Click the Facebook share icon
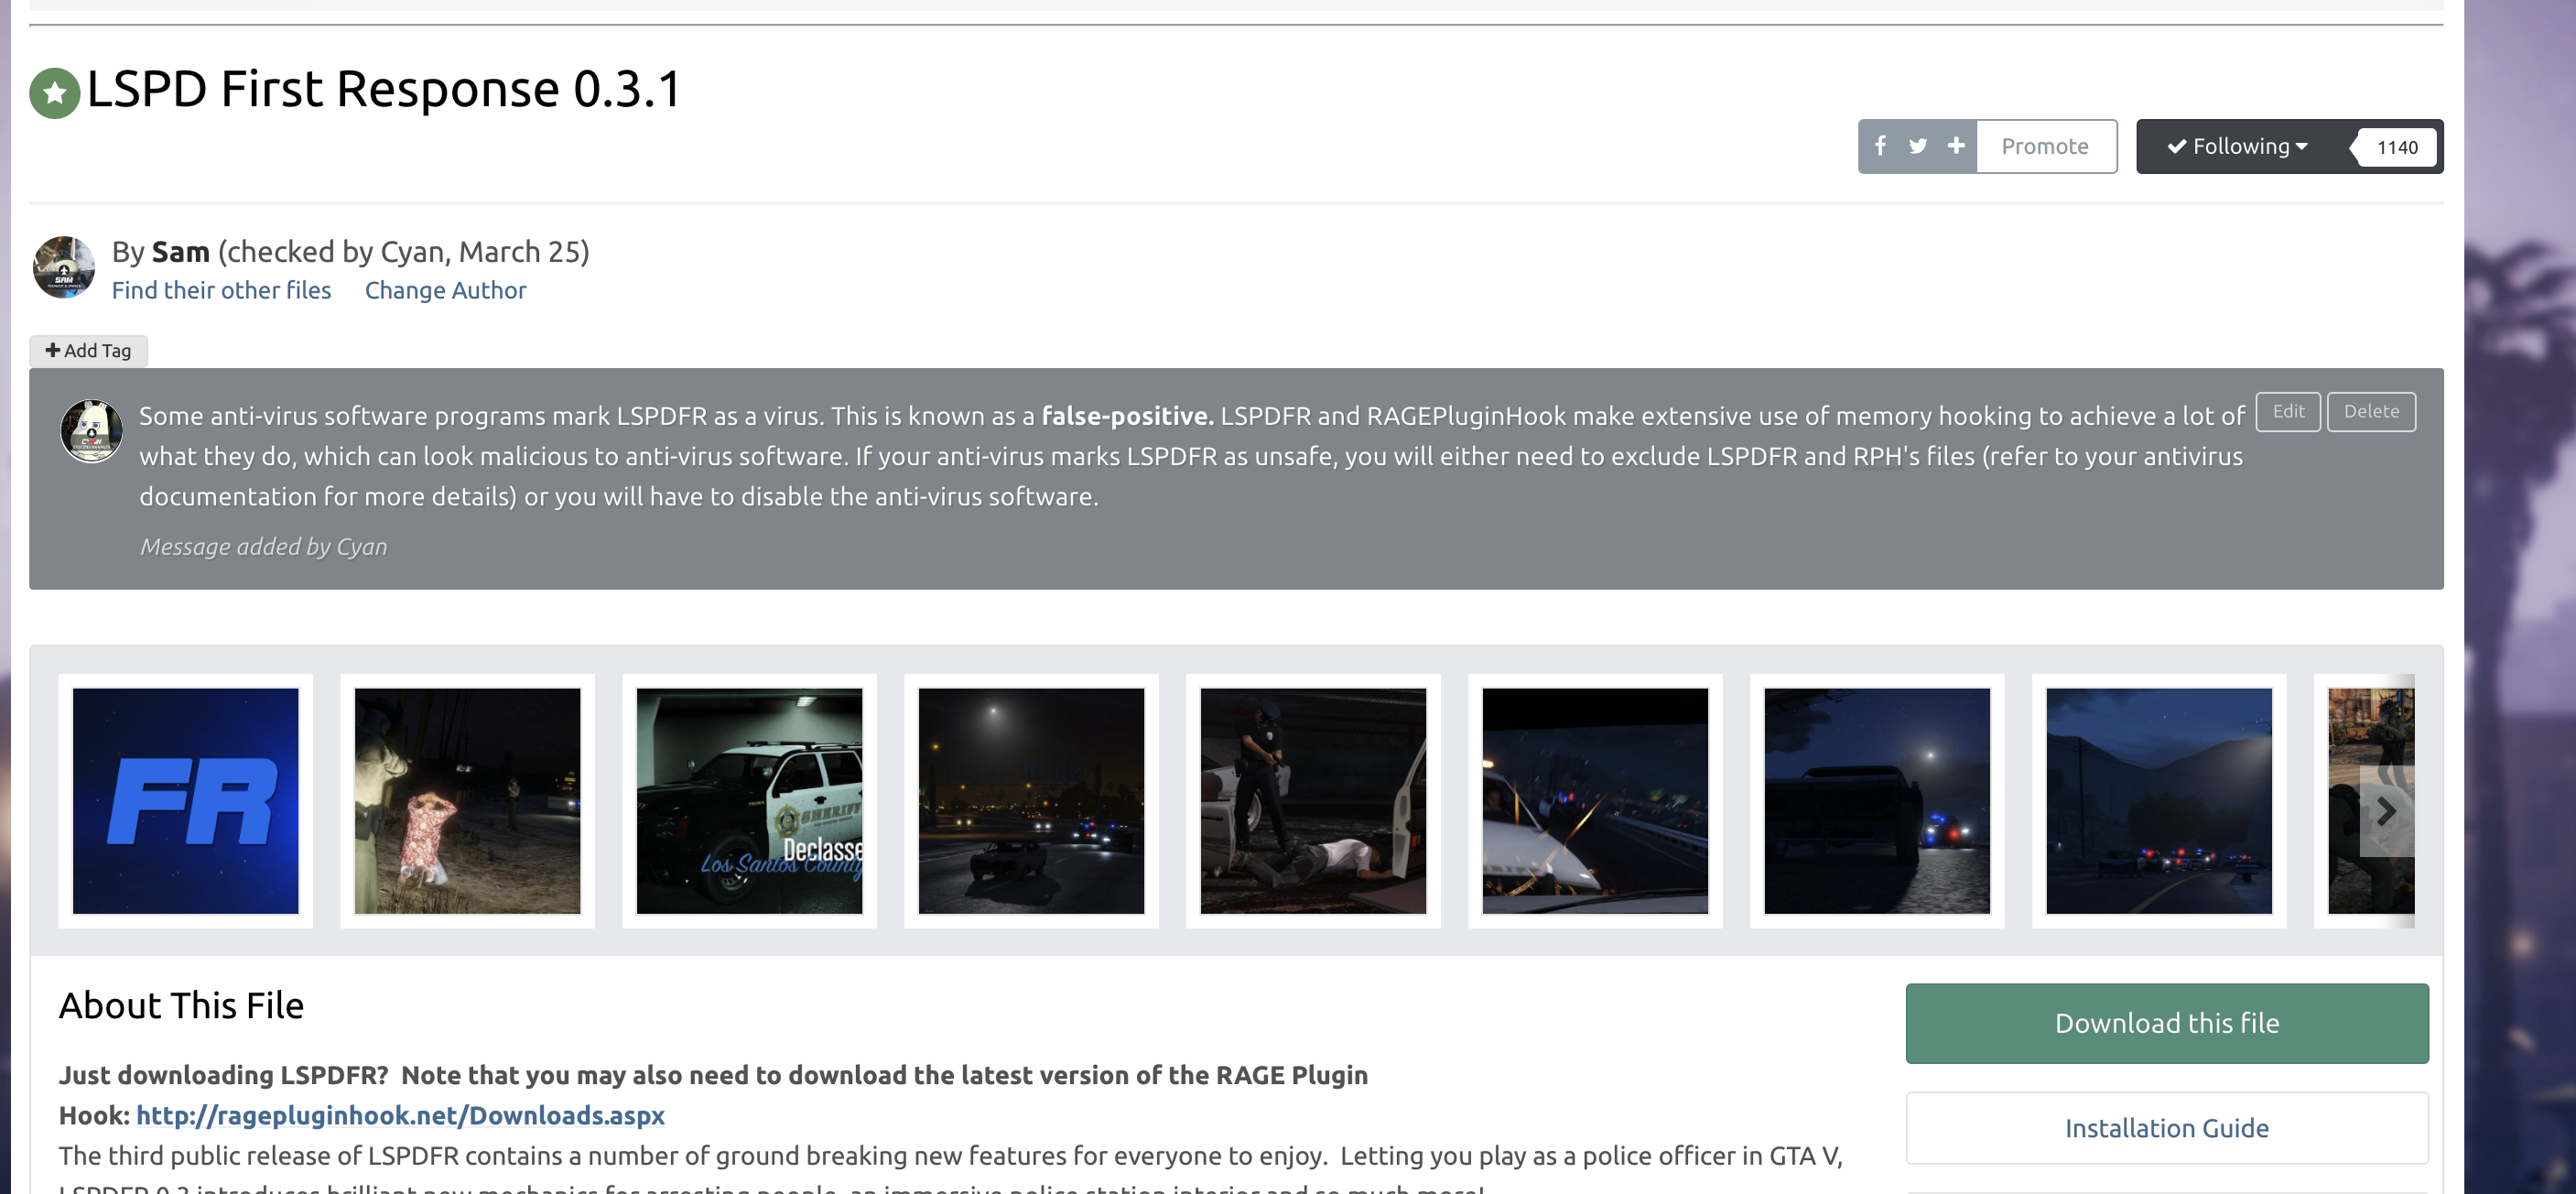 click(x=1880, y=146)
